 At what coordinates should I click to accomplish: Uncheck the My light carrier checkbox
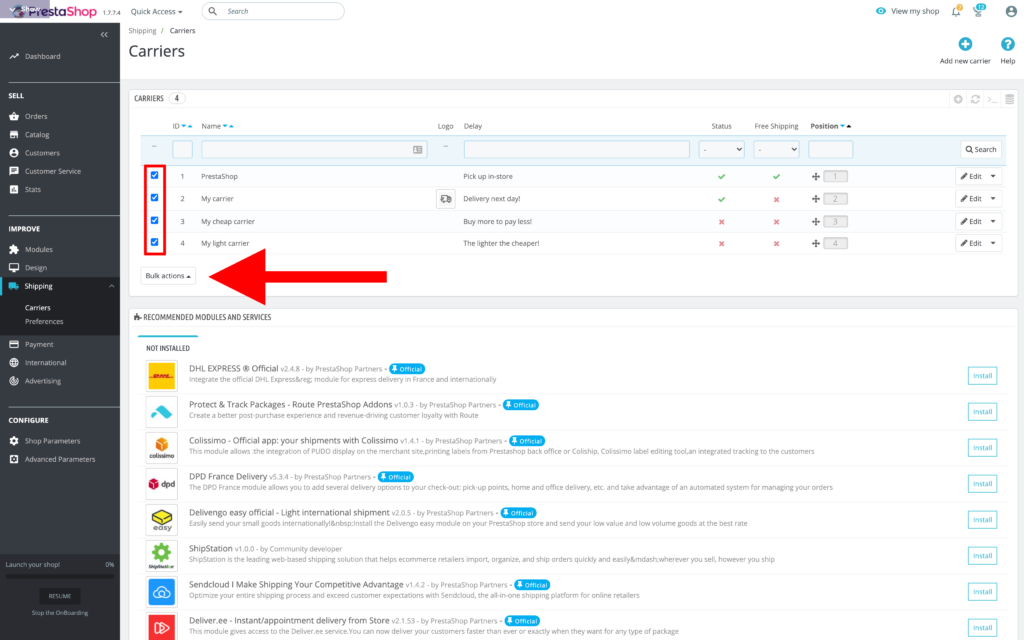point(155,242)
